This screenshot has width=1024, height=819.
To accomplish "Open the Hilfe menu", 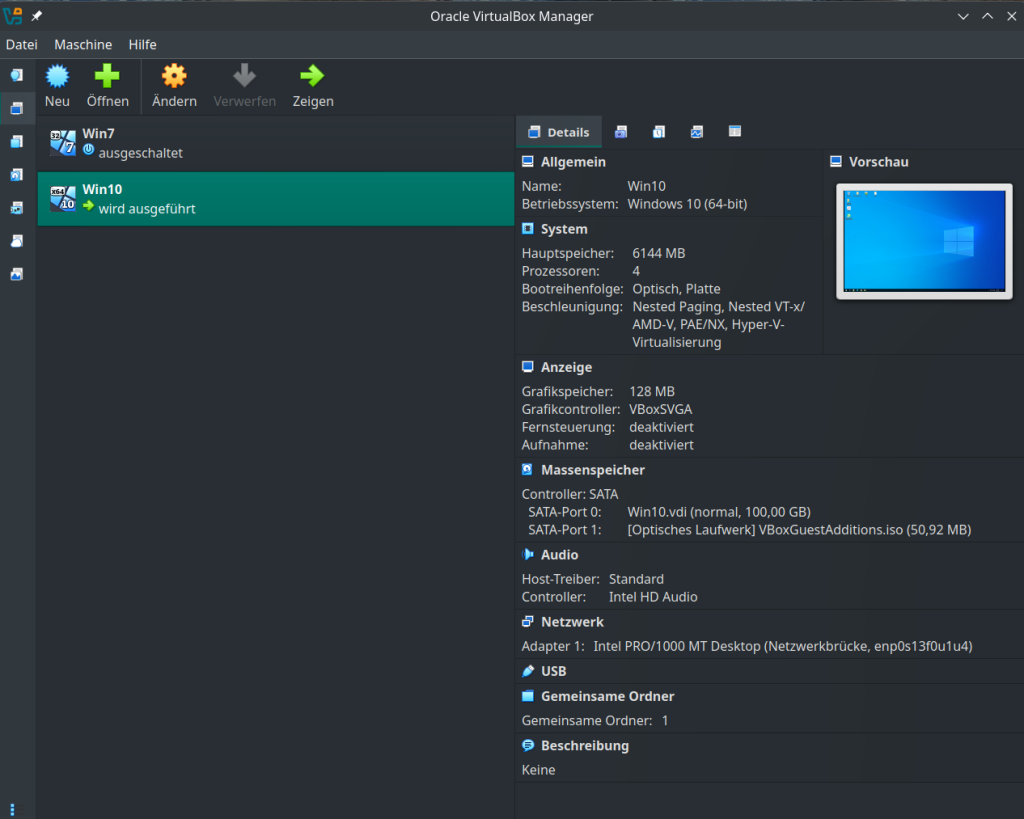I will pos(142,44).
